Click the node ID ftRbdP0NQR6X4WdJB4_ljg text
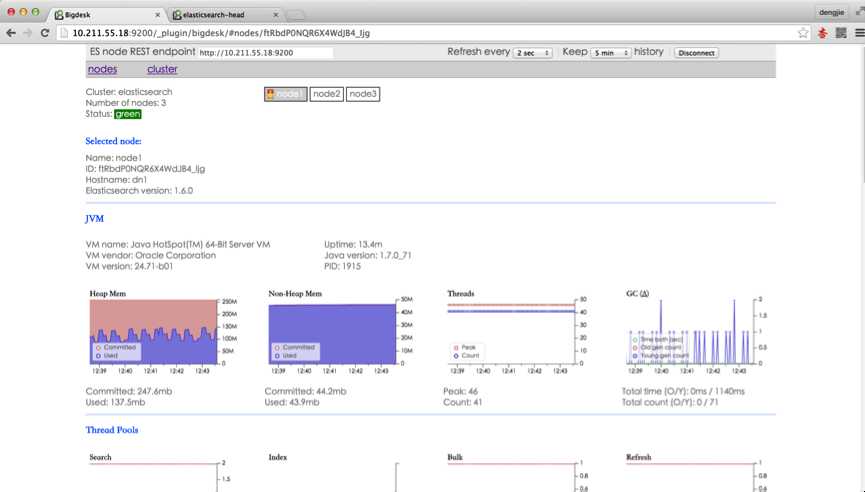This screenshot has height=492, width=865. point(145,169)
